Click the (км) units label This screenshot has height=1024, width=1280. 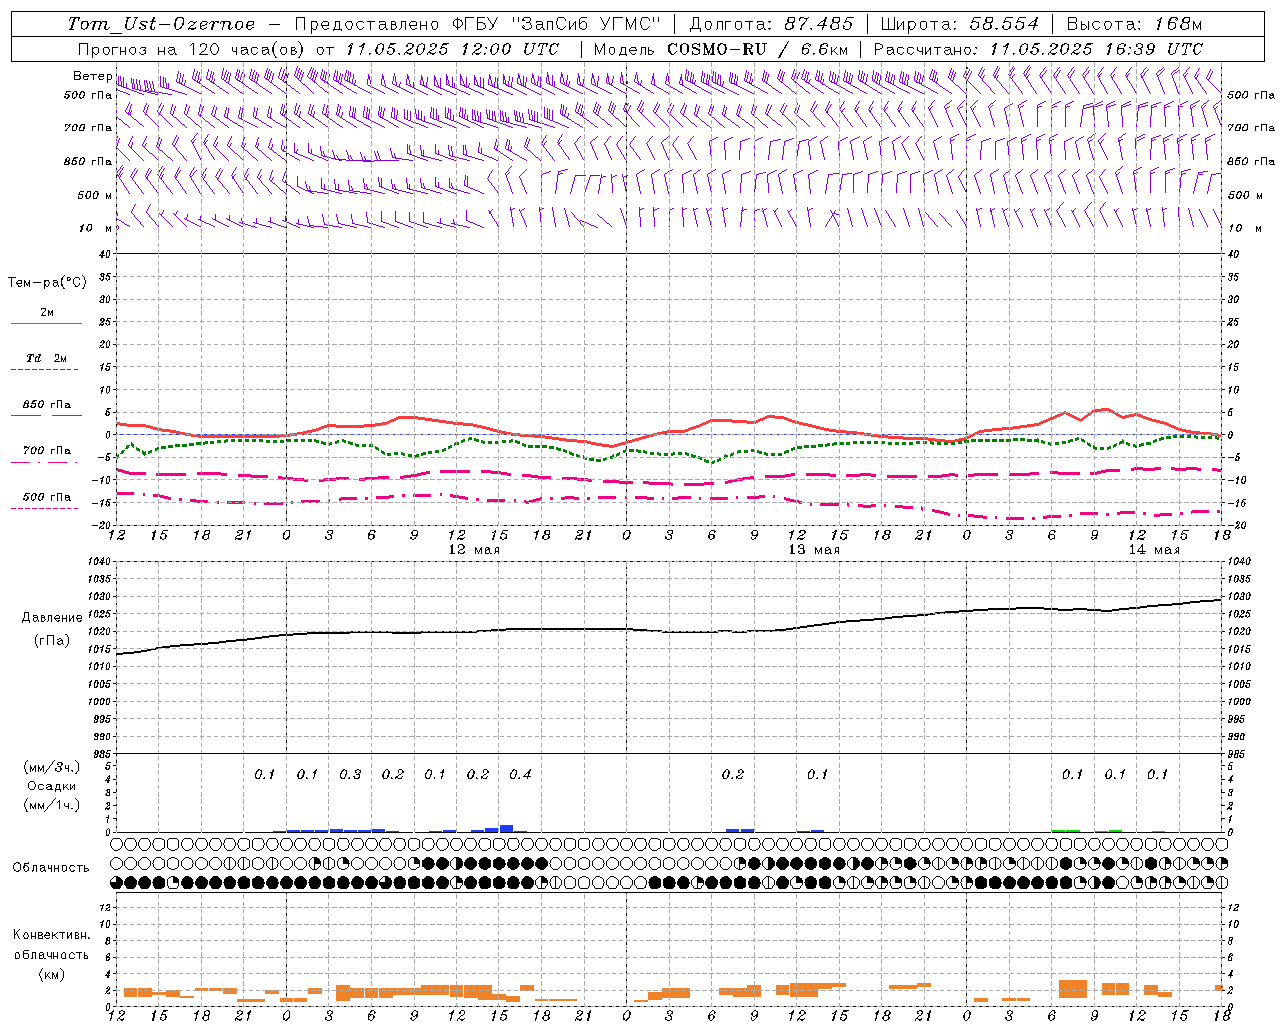click(x=51, y=973)
